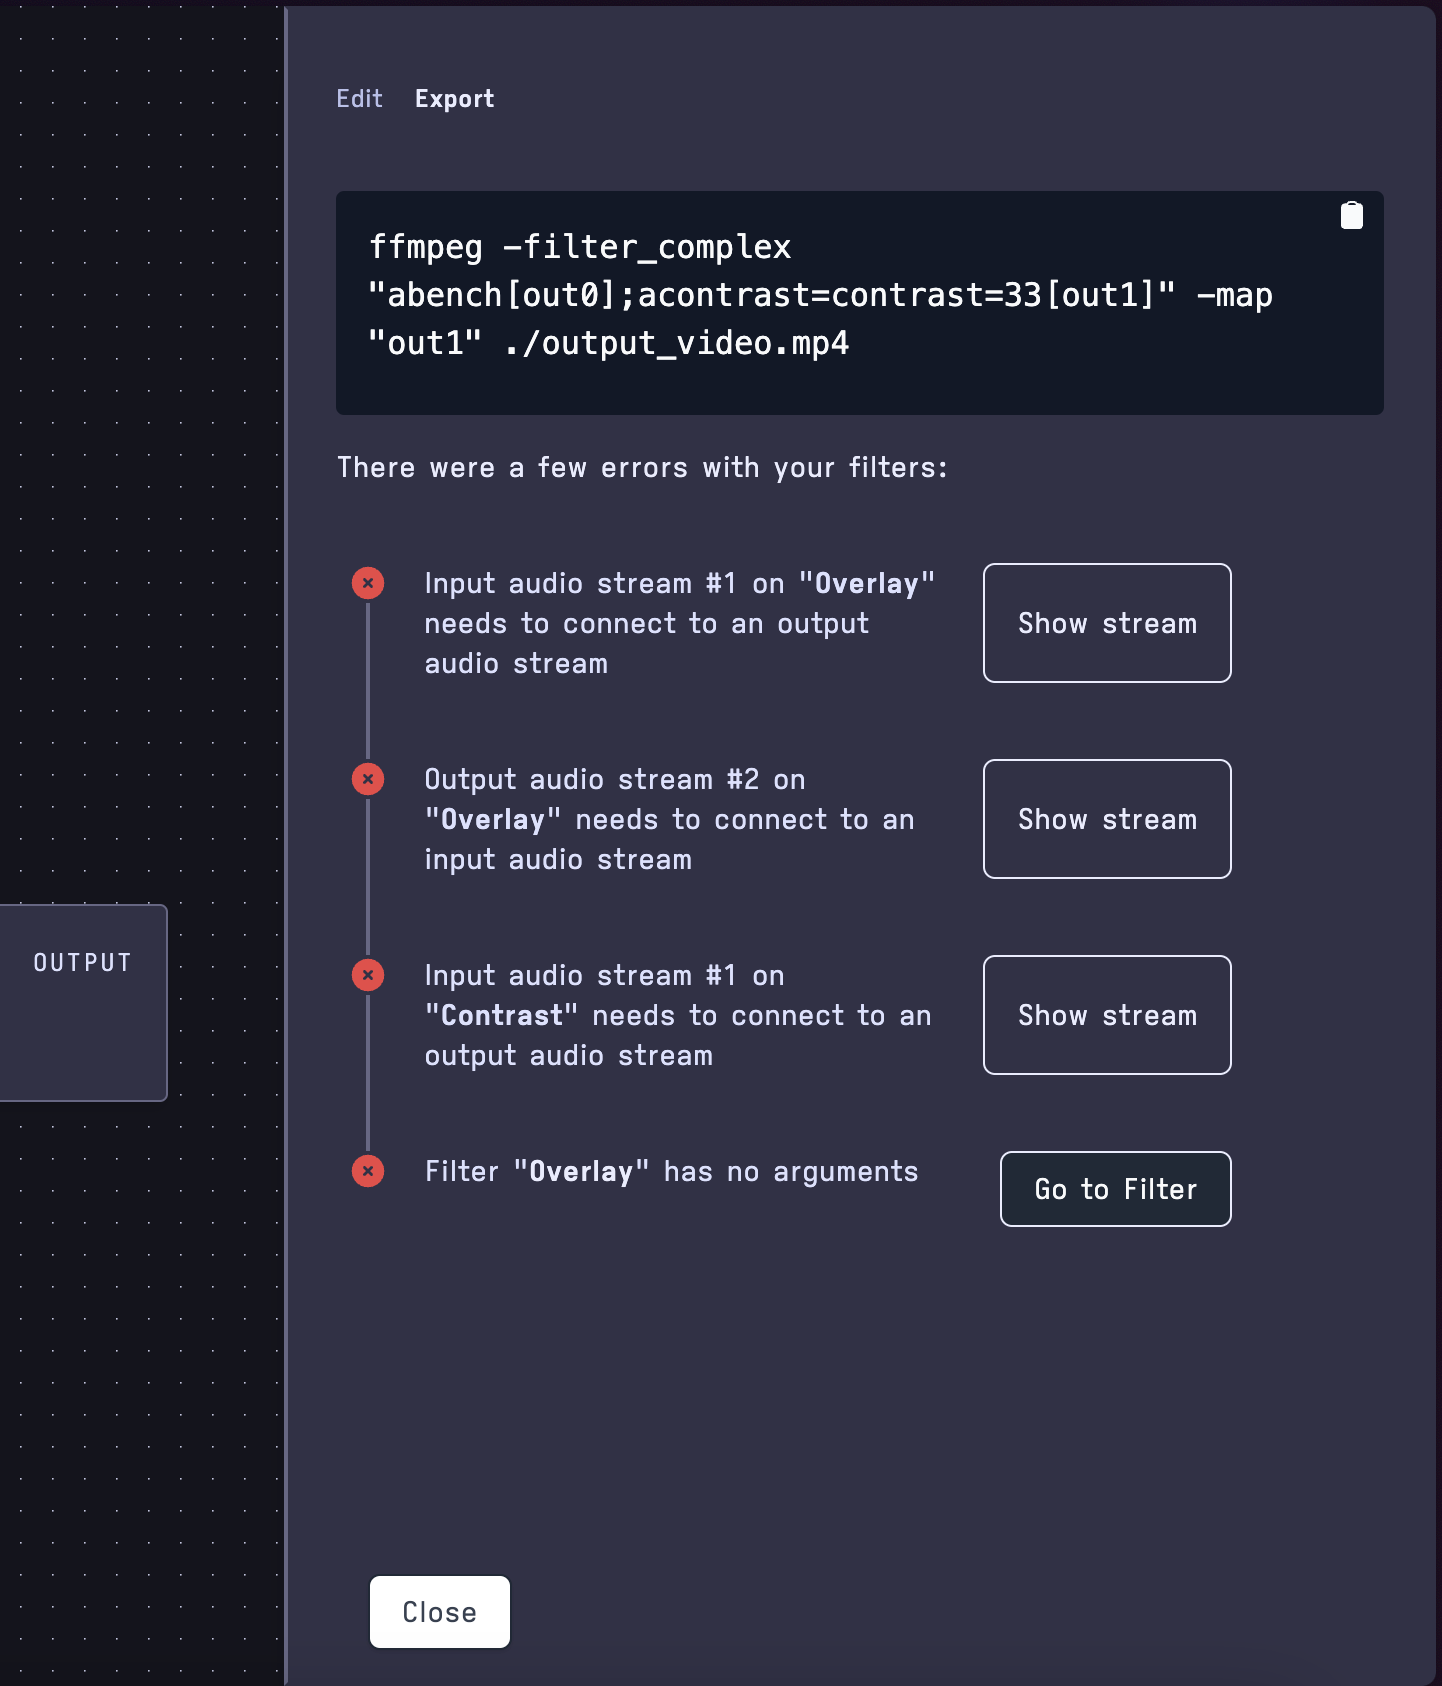
Task: Switch to the Edit tab
Action: (359, 99)
